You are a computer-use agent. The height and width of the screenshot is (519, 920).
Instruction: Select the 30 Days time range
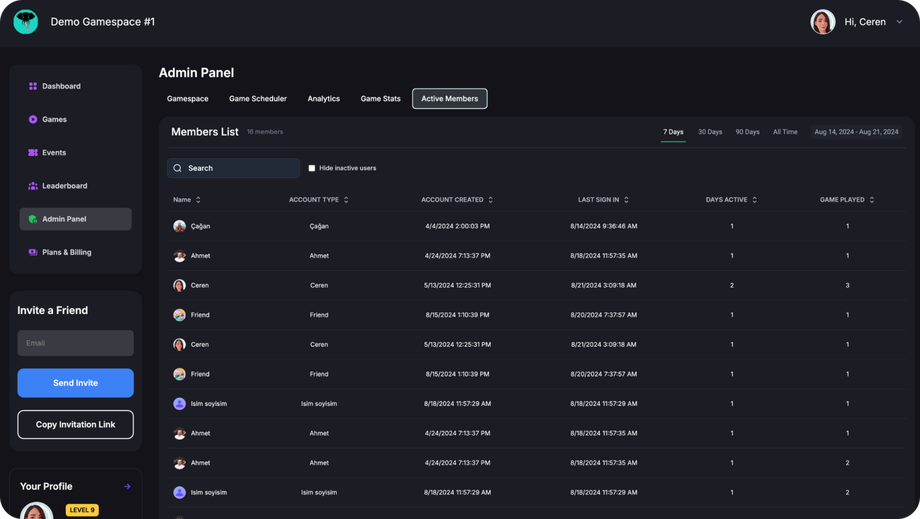coord(710,132)
